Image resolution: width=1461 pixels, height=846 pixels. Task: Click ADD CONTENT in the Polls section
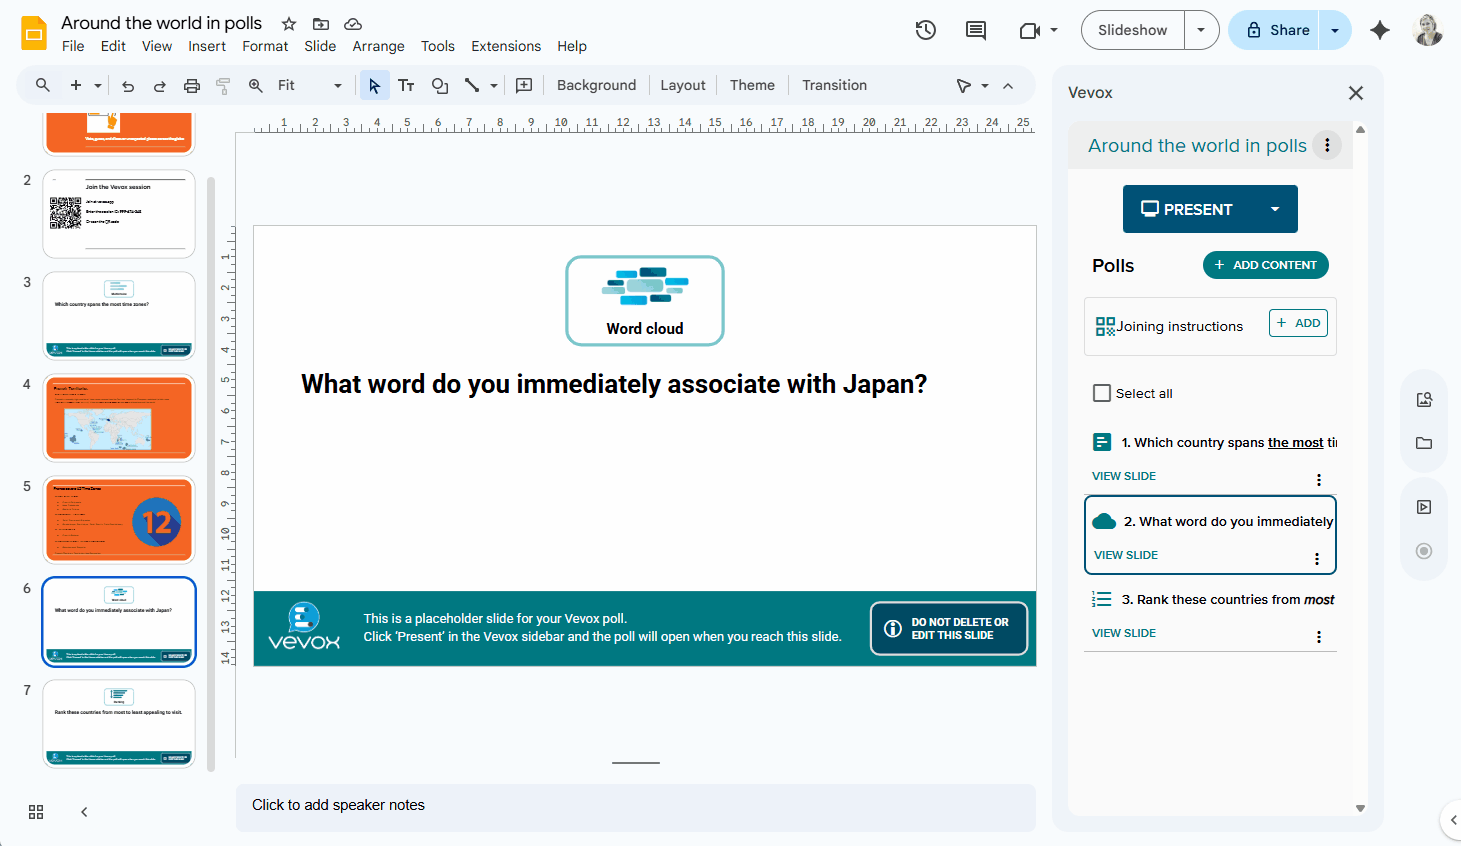[1265, 265]
